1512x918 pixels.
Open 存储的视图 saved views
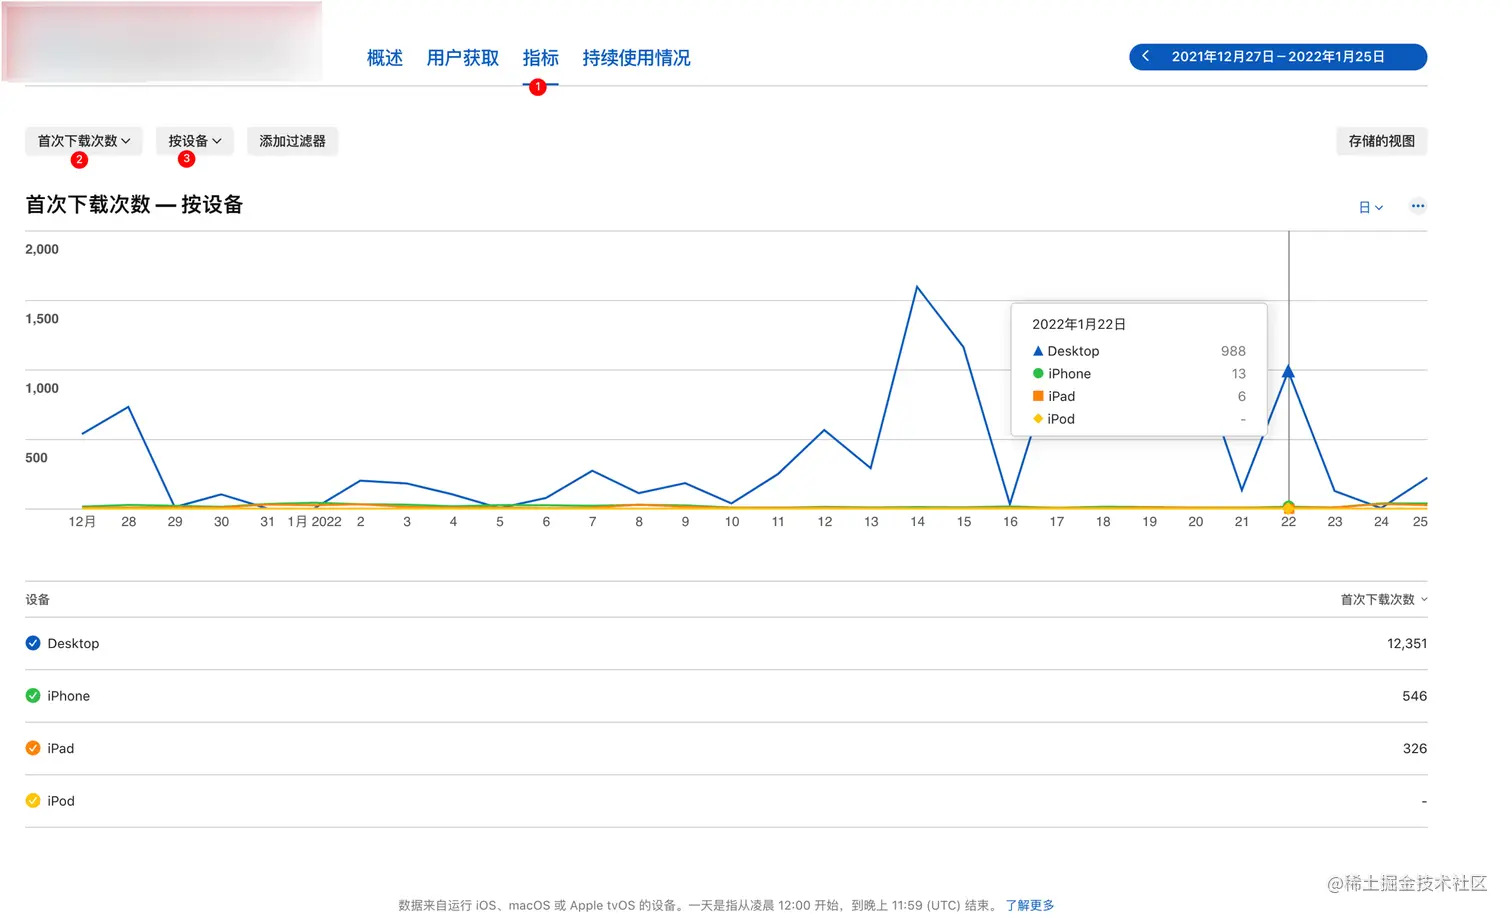[x=1381, y=141]
